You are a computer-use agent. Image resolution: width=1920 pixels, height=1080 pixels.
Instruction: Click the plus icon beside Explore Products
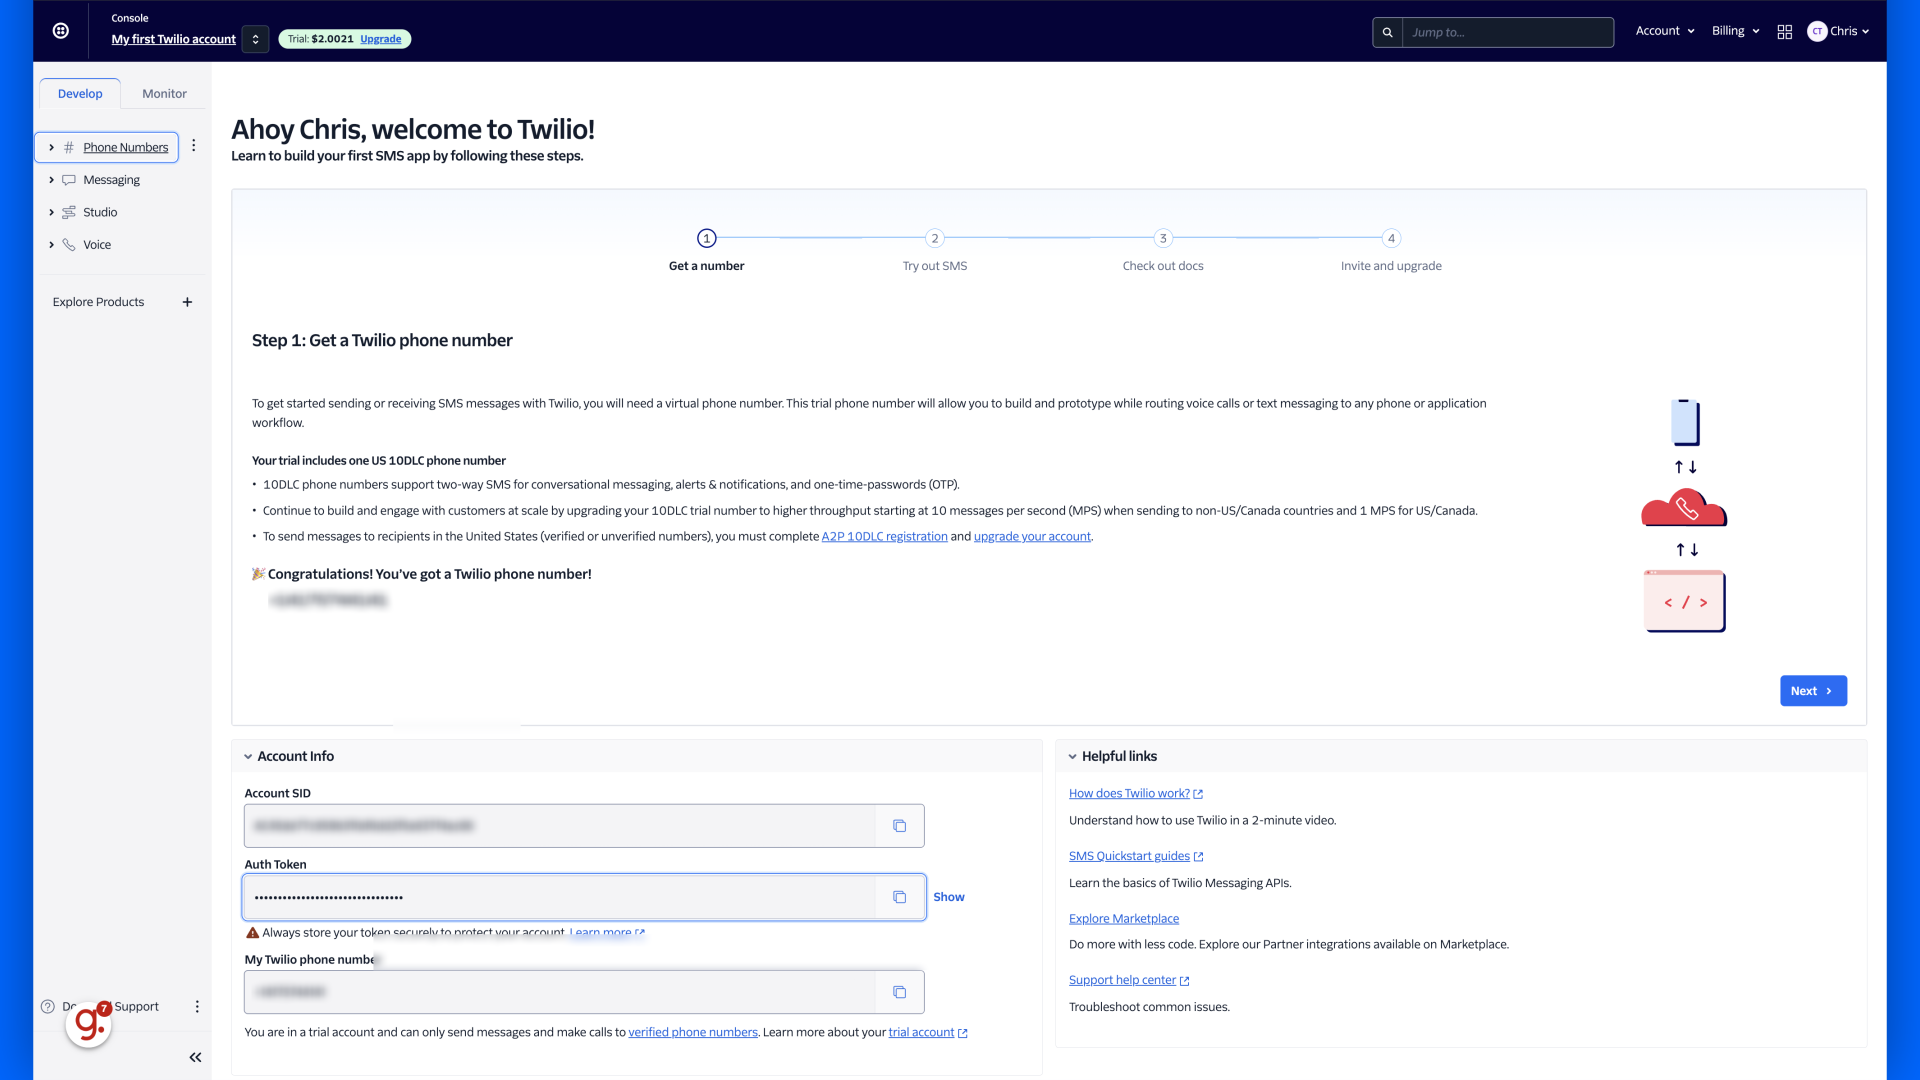(x=187, y=302)
